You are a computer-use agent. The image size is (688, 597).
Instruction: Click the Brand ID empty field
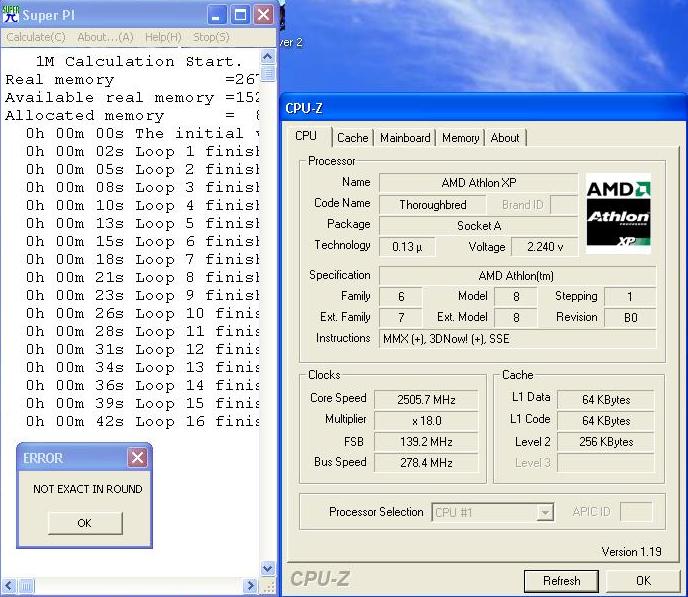[x=564, y=205]
